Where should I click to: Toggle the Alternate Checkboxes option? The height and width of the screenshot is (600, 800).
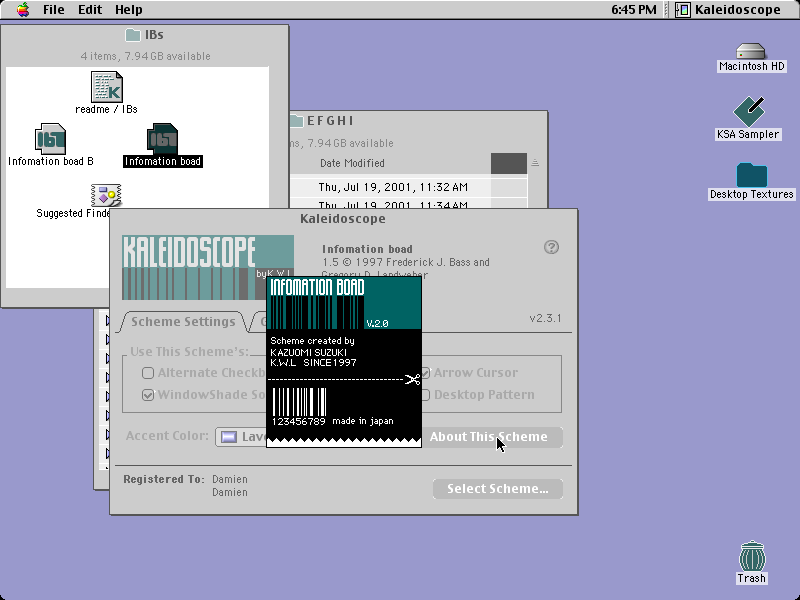click(148, 373)
